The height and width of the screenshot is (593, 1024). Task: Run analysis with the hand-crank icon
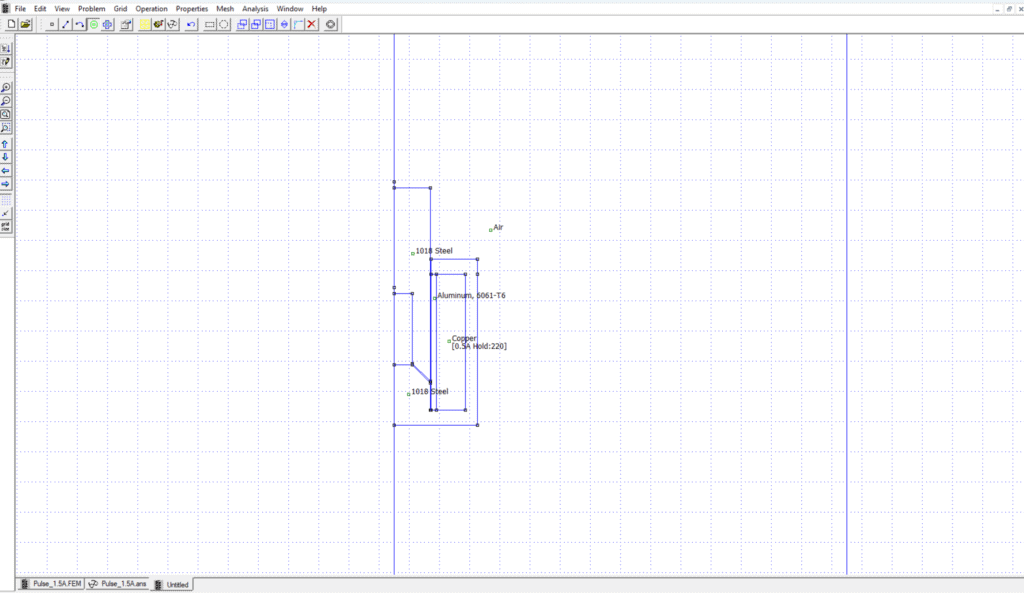tap(158, 24)
